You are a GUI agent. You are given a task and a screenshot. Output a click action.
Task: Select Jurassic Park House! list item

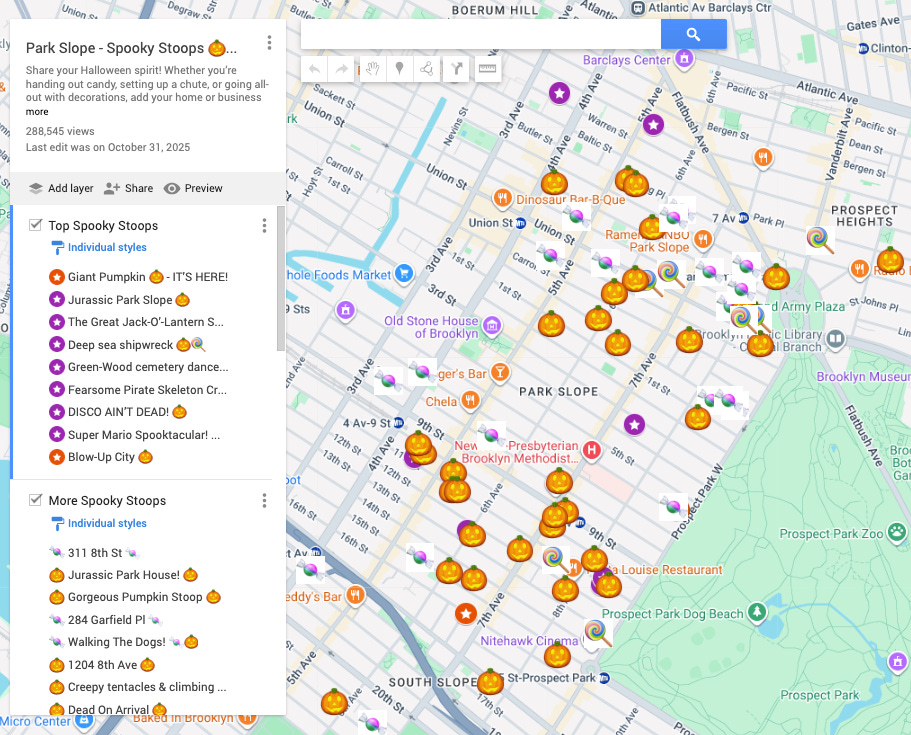tap(124, 575)
